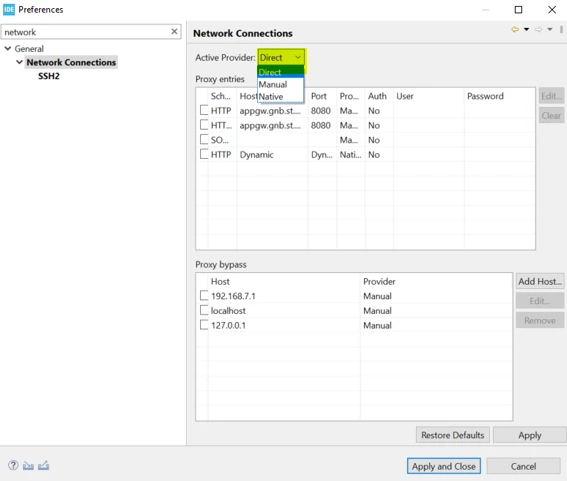Toggle the localhost bypass checkbox

pos(204,310)
